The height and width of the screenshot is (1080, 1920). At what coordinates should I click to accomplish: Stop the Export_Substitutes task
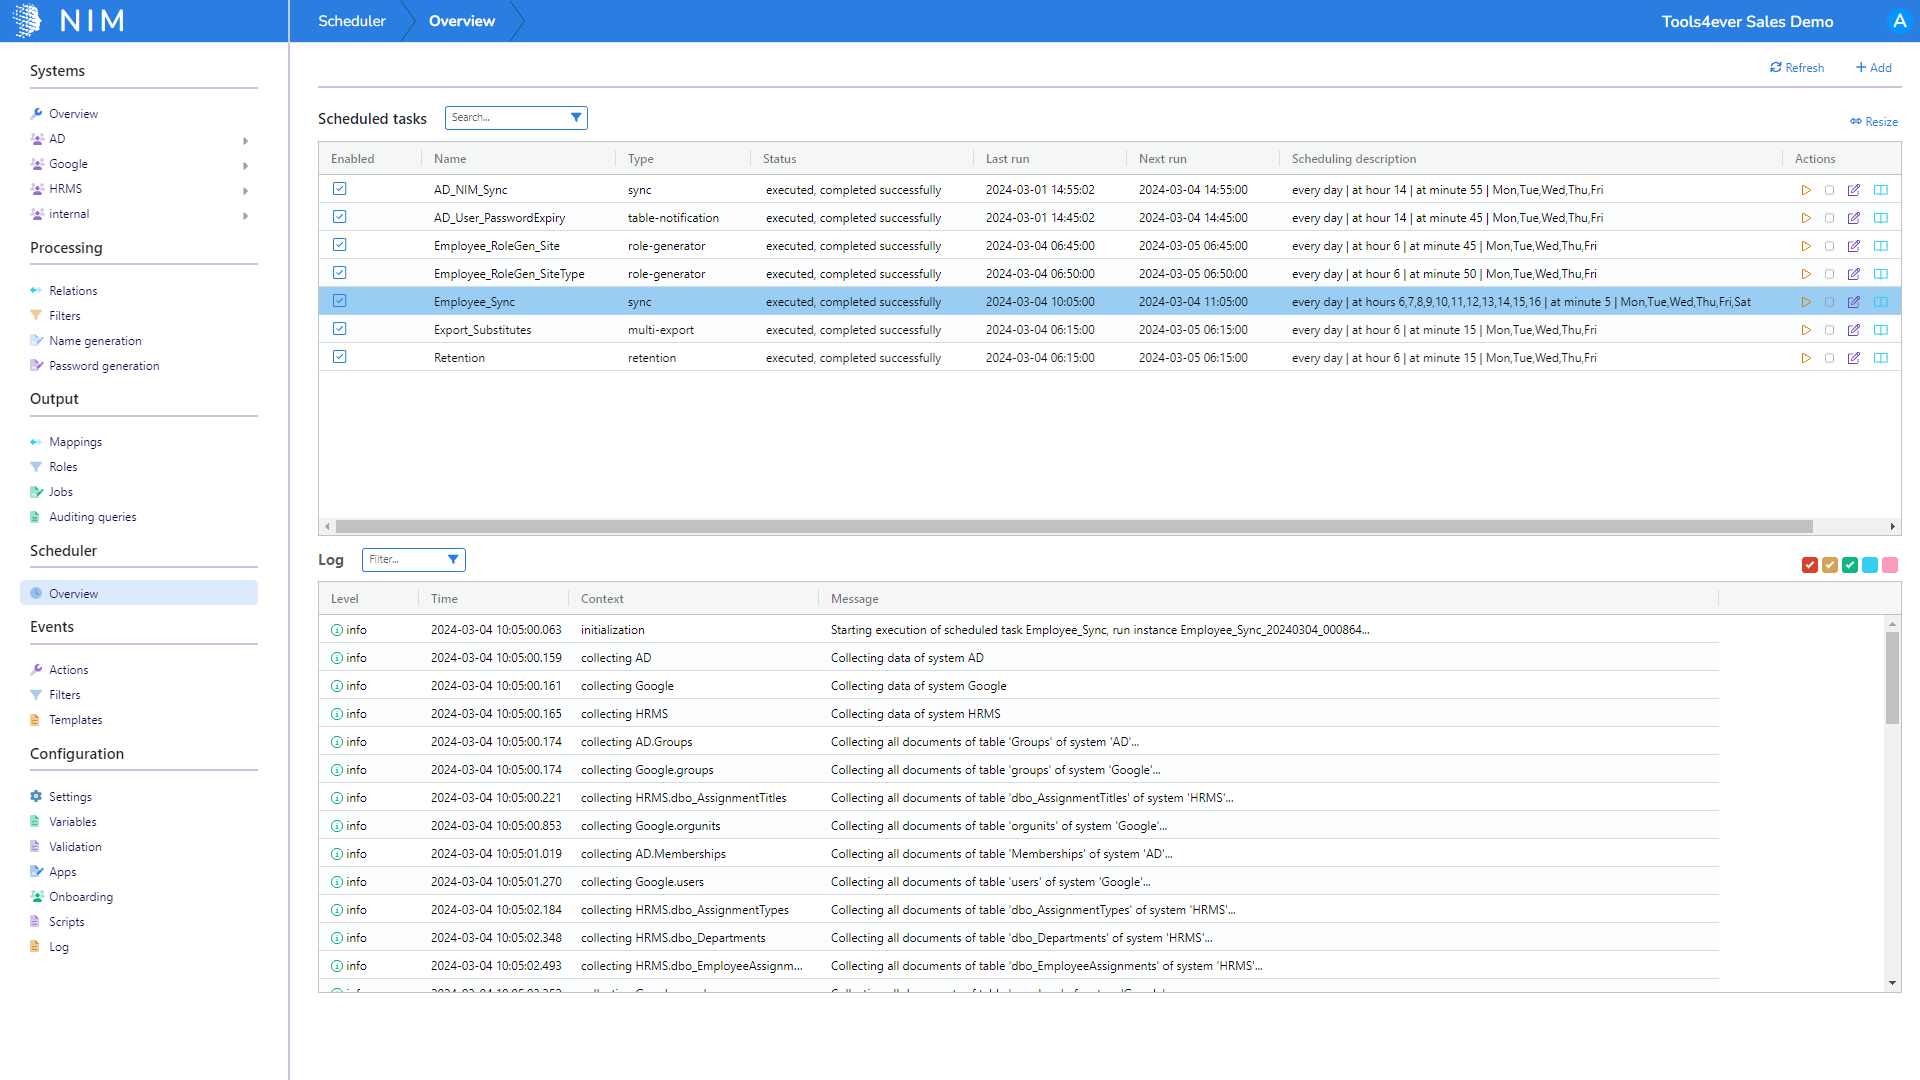(x=1830, y=330)
